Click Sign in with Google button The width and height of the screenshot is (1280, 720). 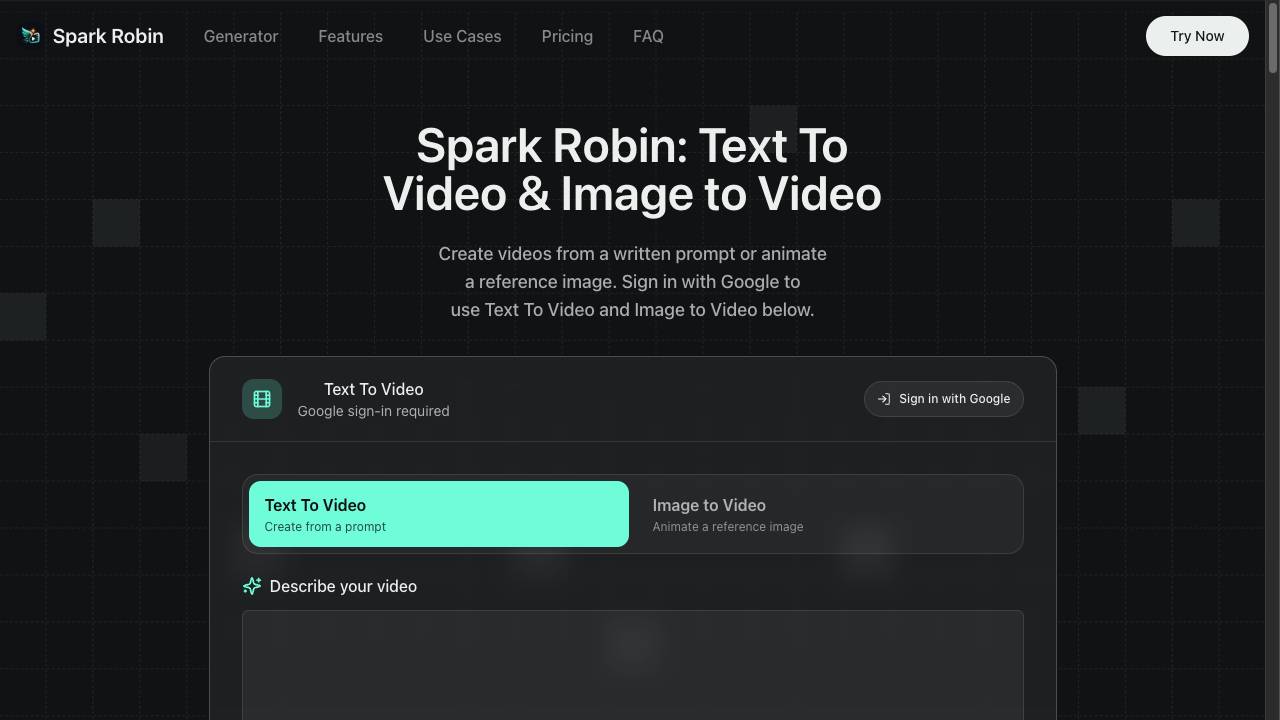coord(943,399)
